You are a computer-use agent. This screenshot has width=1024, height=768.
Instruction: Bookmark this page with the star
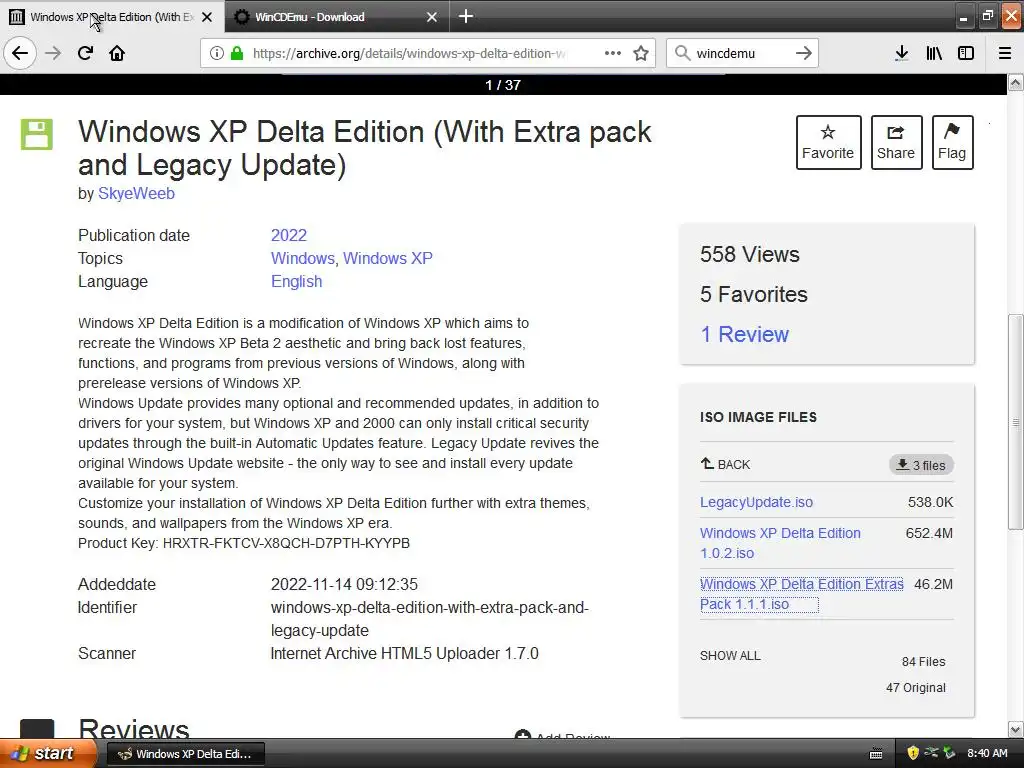point(641,53)
